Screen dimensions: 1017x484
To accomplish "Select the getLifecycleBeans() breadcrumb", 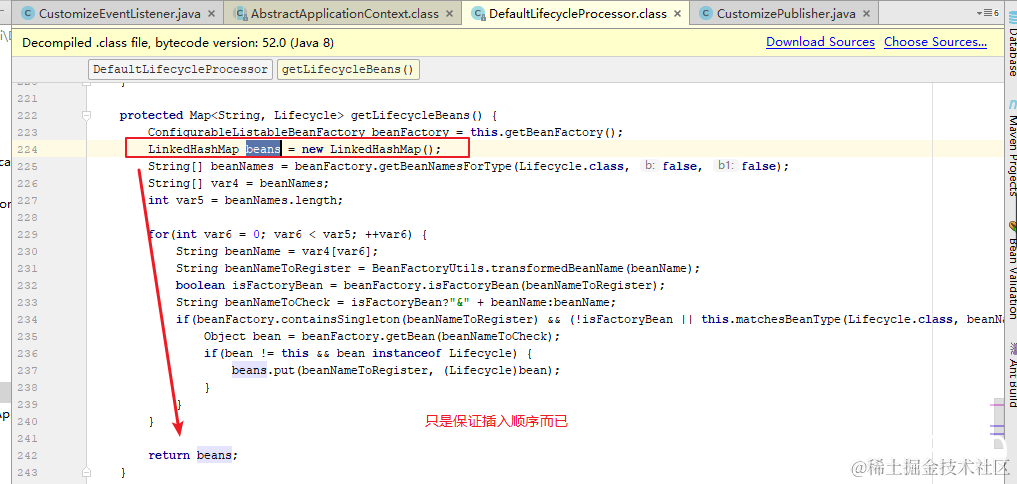I will (348, 69).
